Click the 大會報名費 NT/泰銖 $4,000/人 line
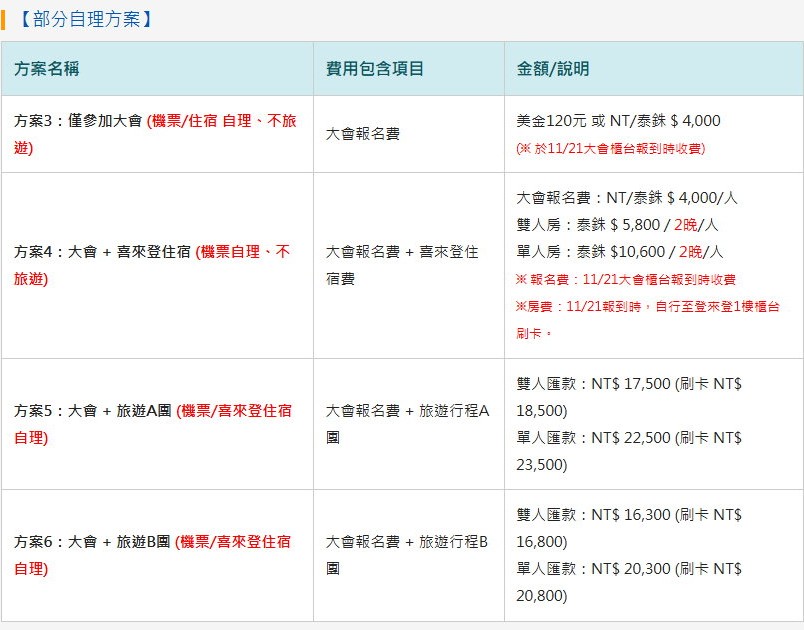The height and width of the screenshot is (630, 804). (626, 198)
